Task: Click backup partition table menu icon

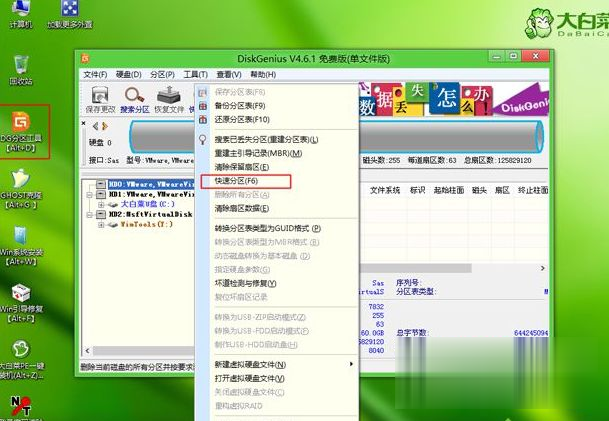Action: 203,106
